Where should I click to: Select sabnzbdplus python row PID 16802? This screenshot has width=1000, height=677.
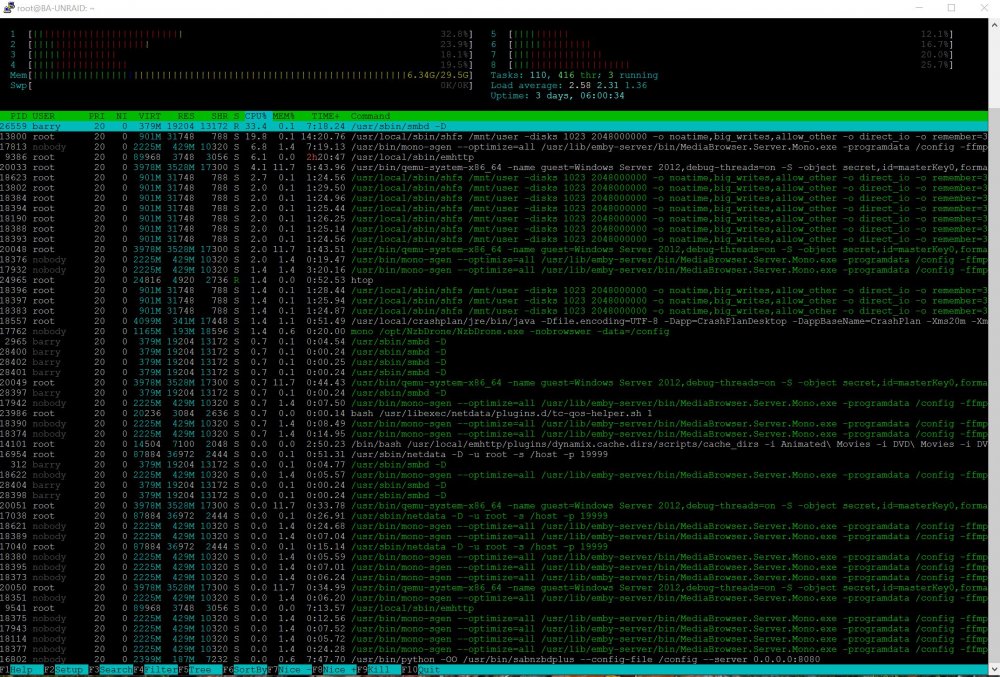[x=494, y=659]
